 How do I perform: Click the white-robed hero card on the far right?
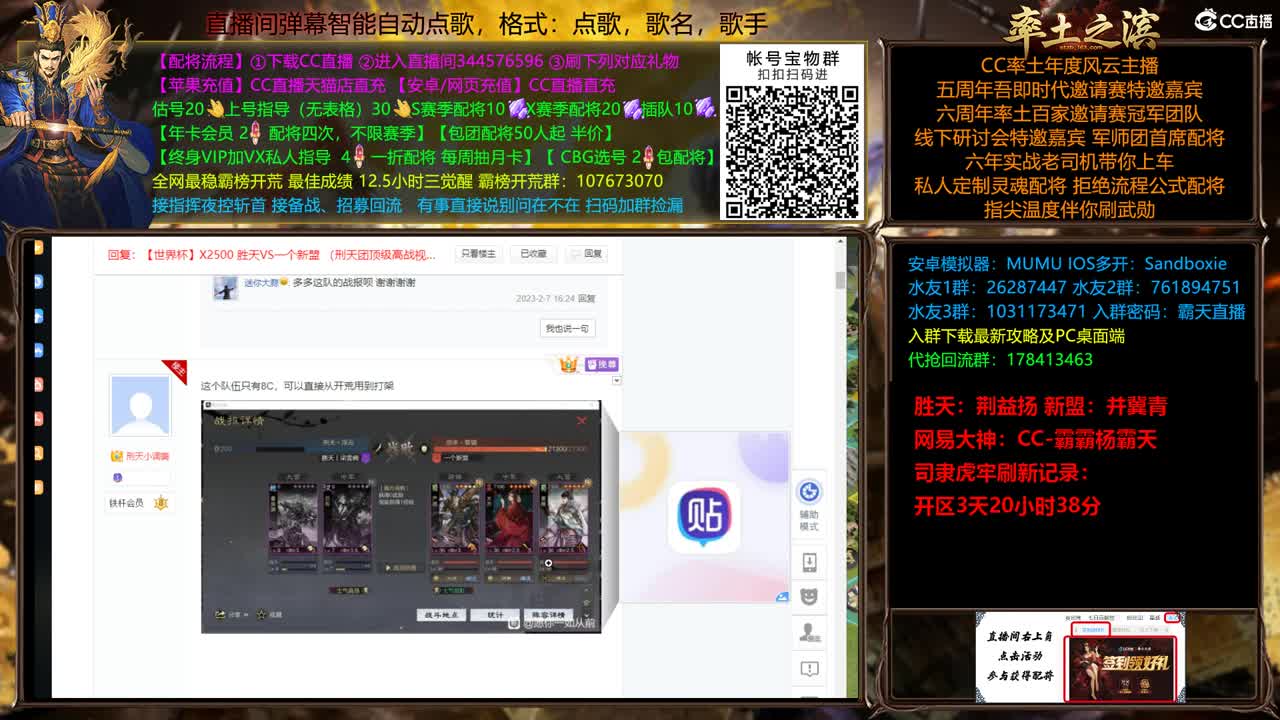563,518
